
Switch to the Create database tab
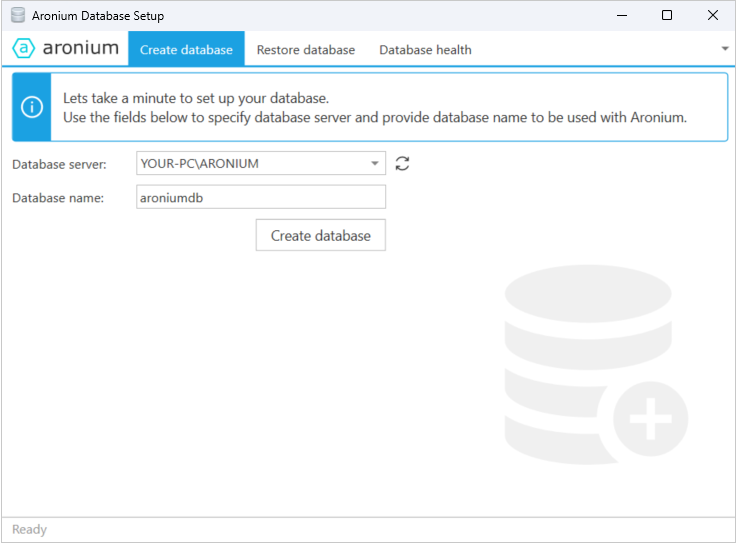(x=186, y=49)
